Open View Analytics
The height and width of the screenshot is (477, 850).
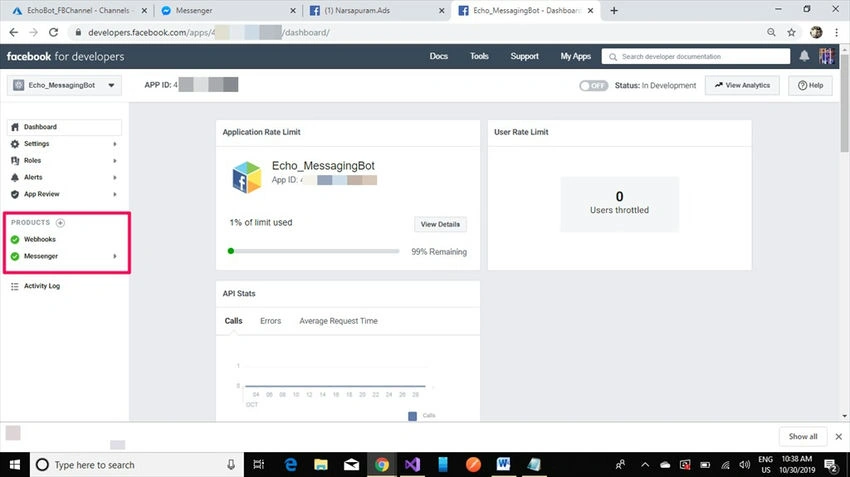742,85
